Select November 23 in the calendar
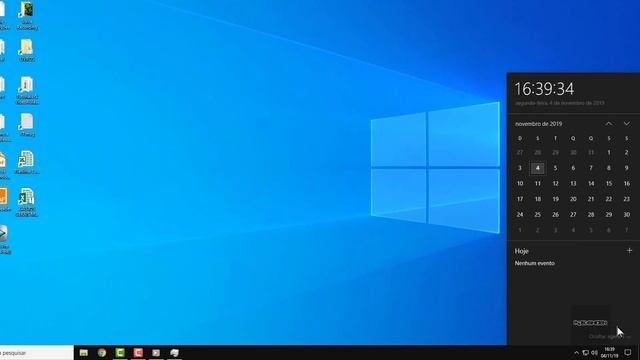640x360 pixels. [627, 199]
